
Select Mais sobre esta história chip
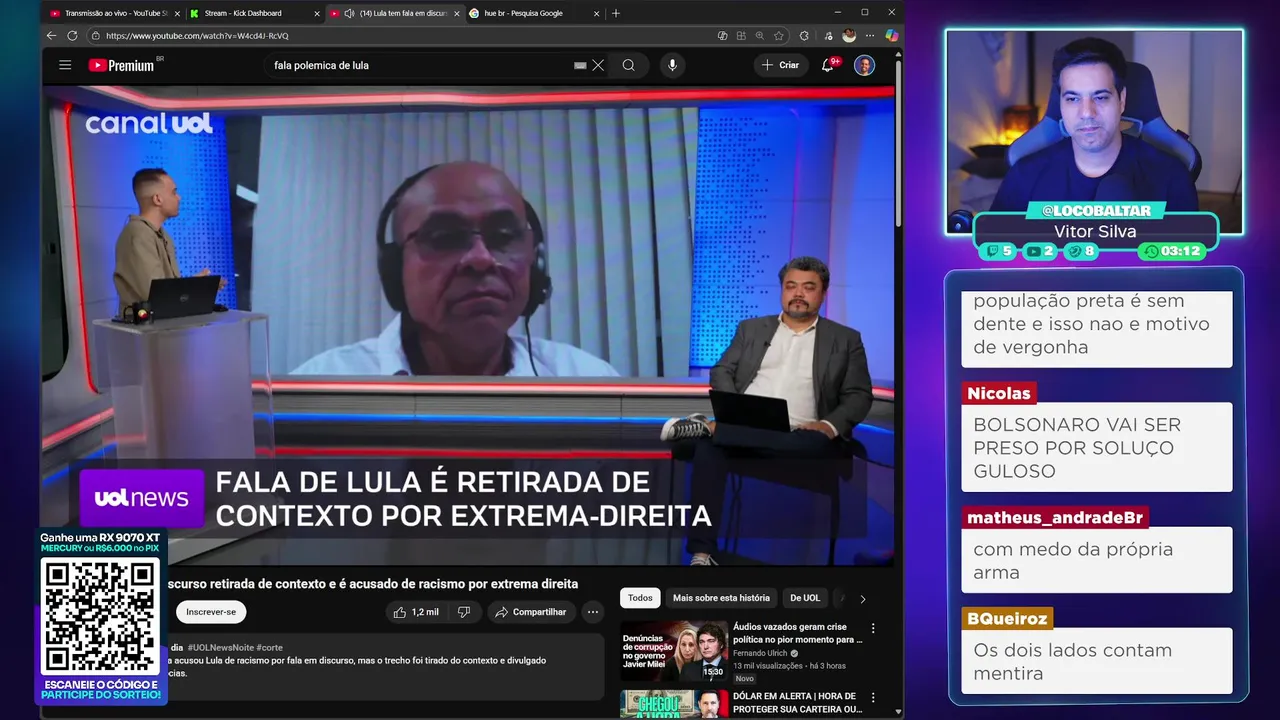[721, 598]
